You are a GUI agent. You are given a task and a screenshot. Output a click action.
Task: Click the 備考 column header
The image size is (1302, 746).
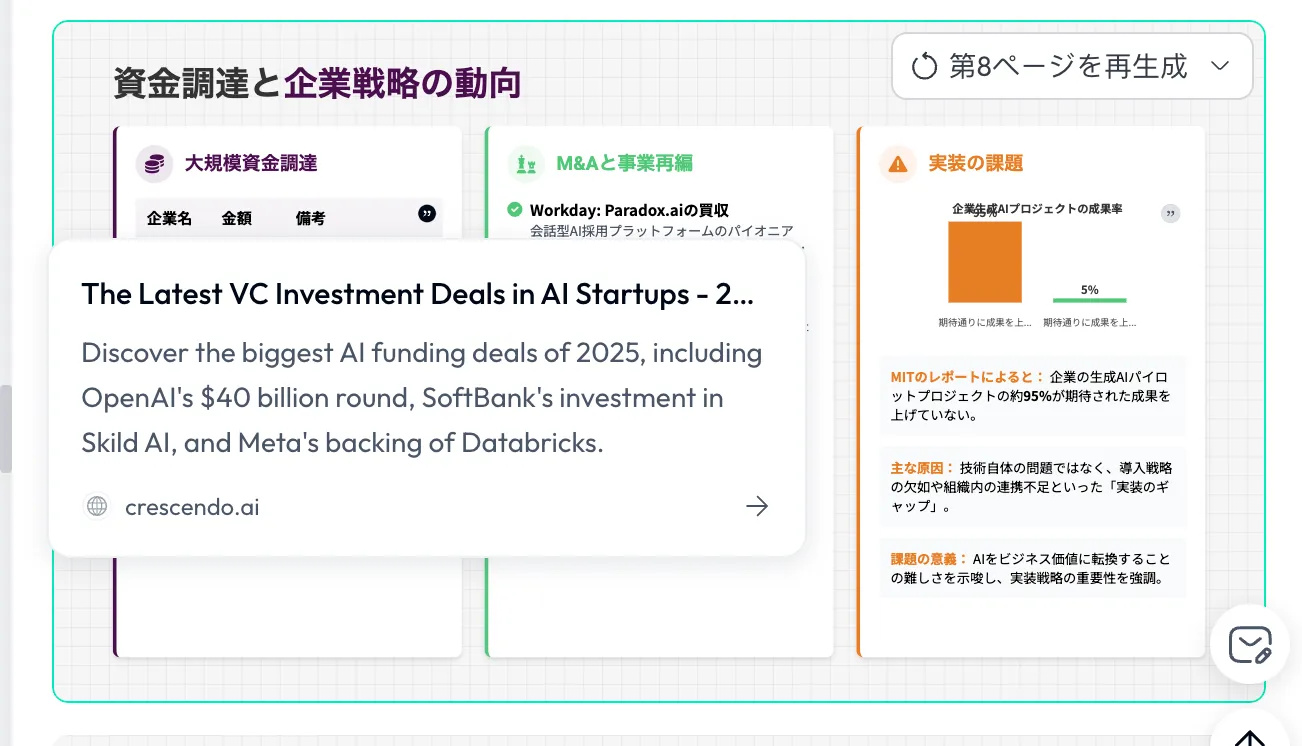coord(310,218)
